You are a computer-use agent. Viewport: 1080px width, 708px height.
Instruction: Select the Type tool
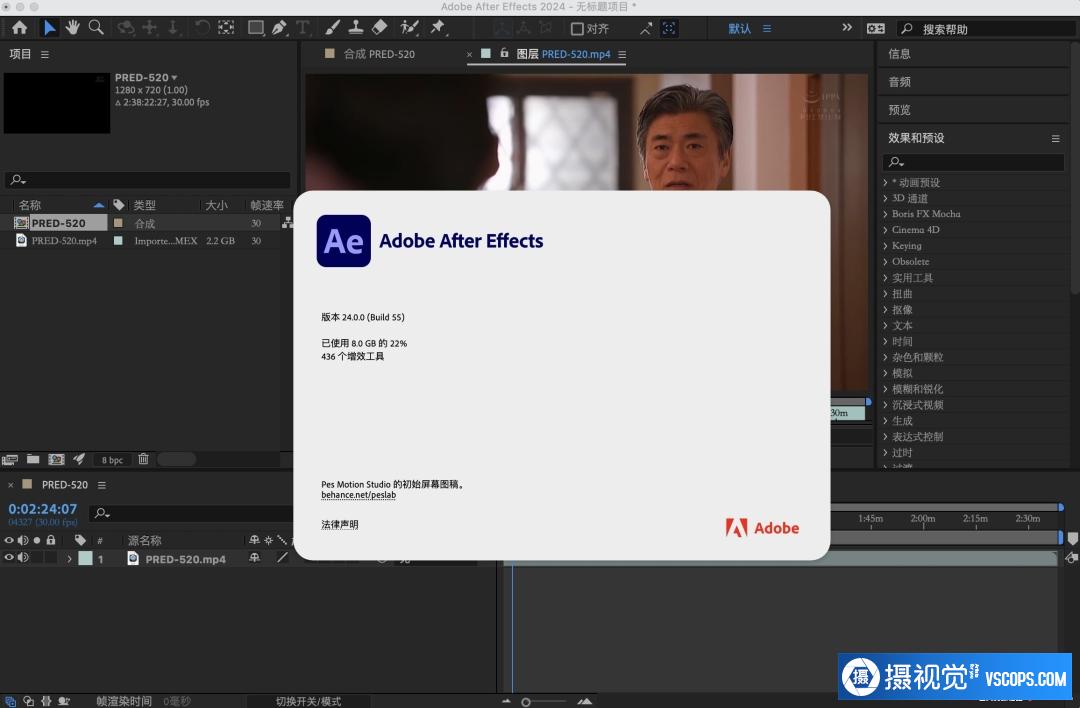pyautogui.click(x=302, y=28)
